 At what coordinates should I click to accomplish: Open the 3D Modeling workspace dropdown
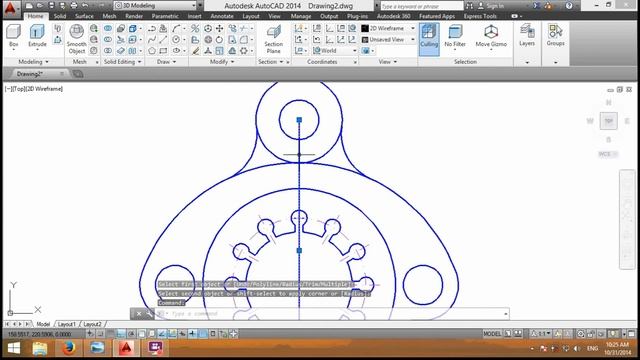click(x=155, y=6)
